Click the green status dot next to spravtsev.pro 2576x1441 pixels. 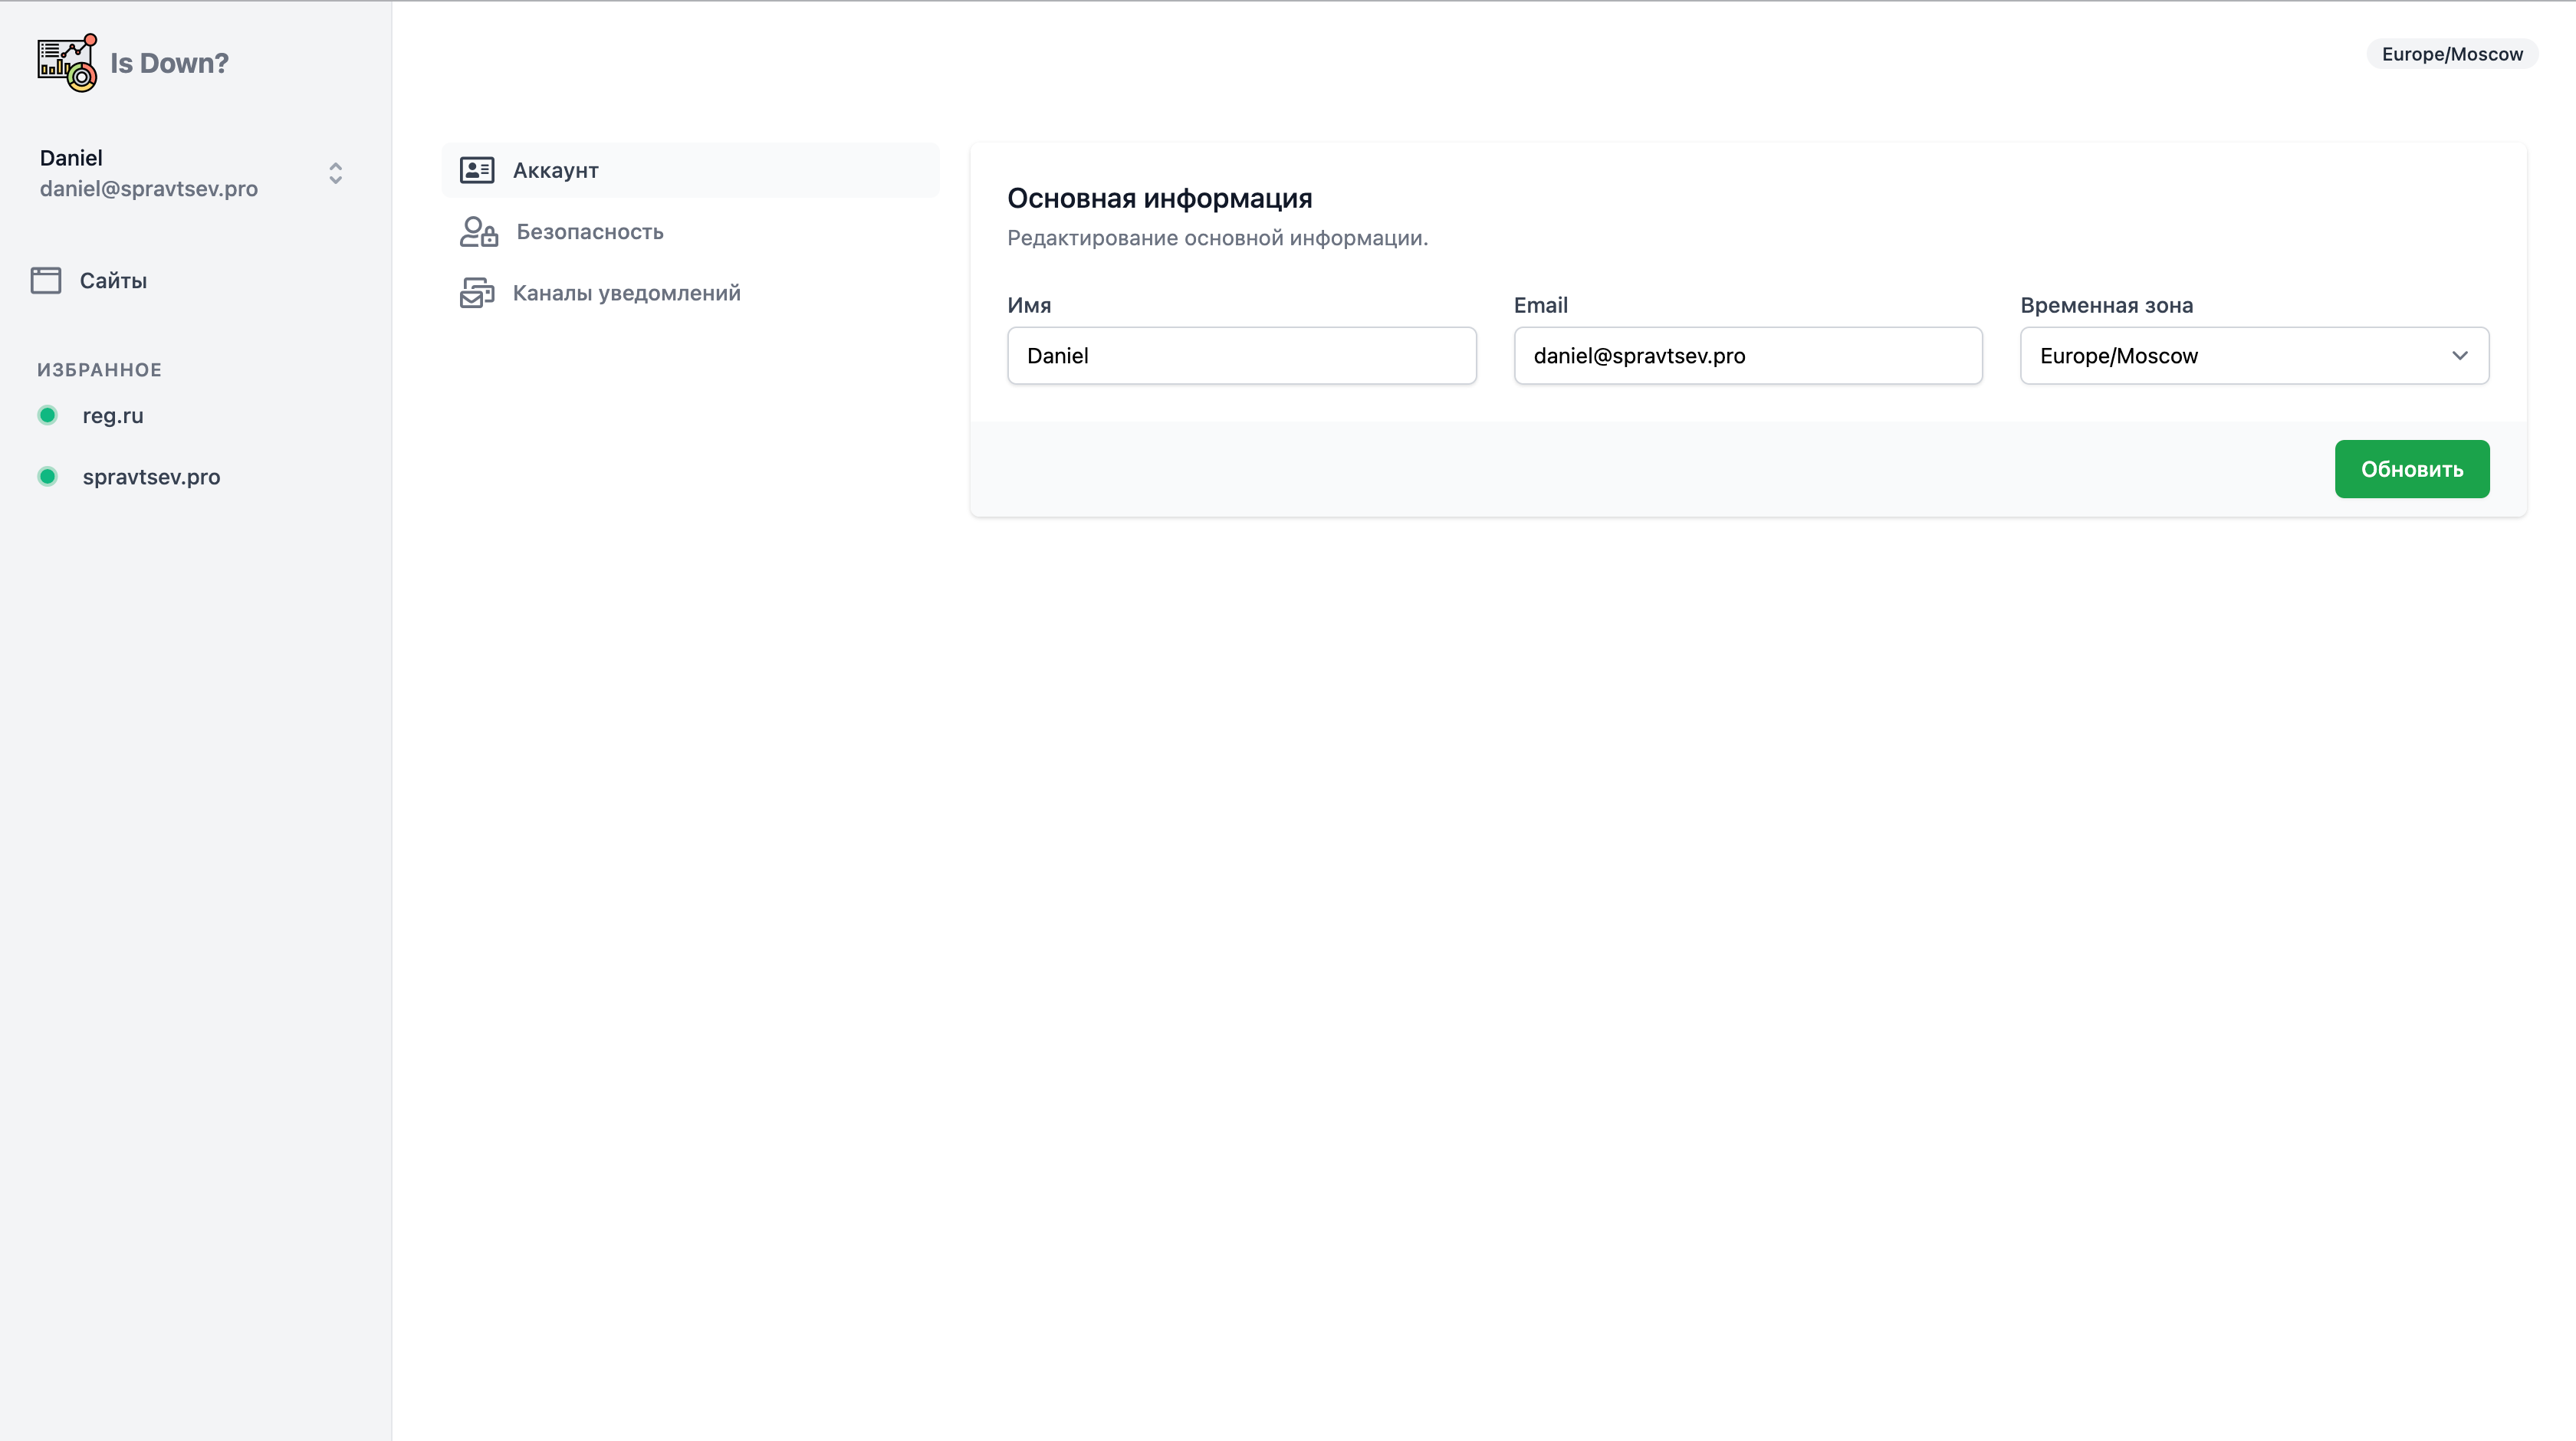(x=47, y=476)
